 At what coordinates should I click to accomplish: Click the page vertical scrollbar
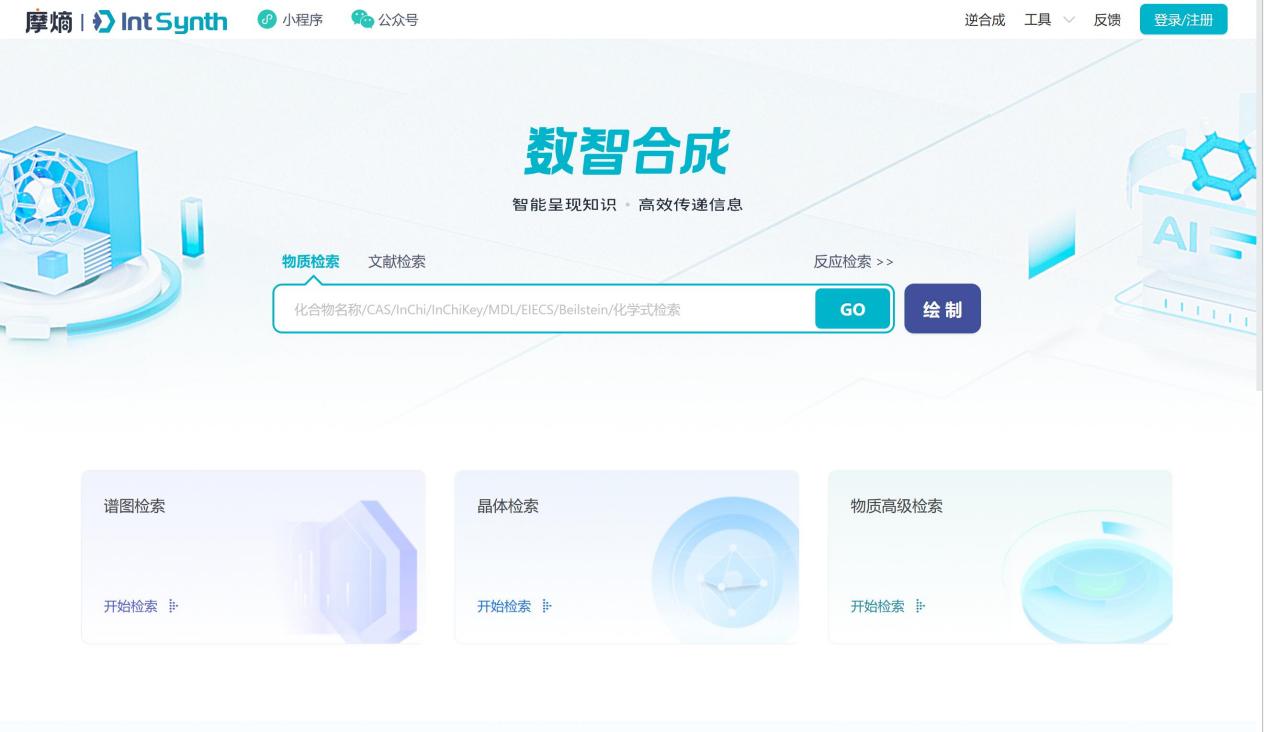point(1259,366)
